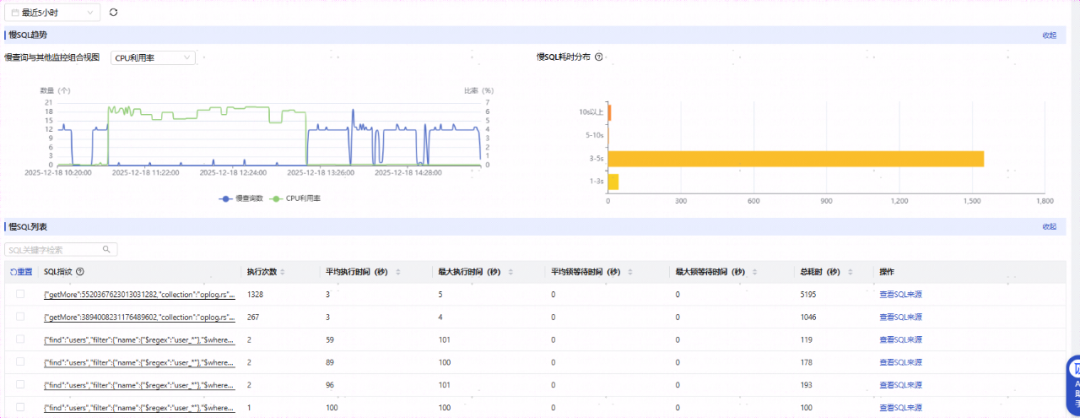Viewport: 1080px width, 418px height.
Task: Open the CPU利用率 metric dropdown
Action: pos(153,58)
